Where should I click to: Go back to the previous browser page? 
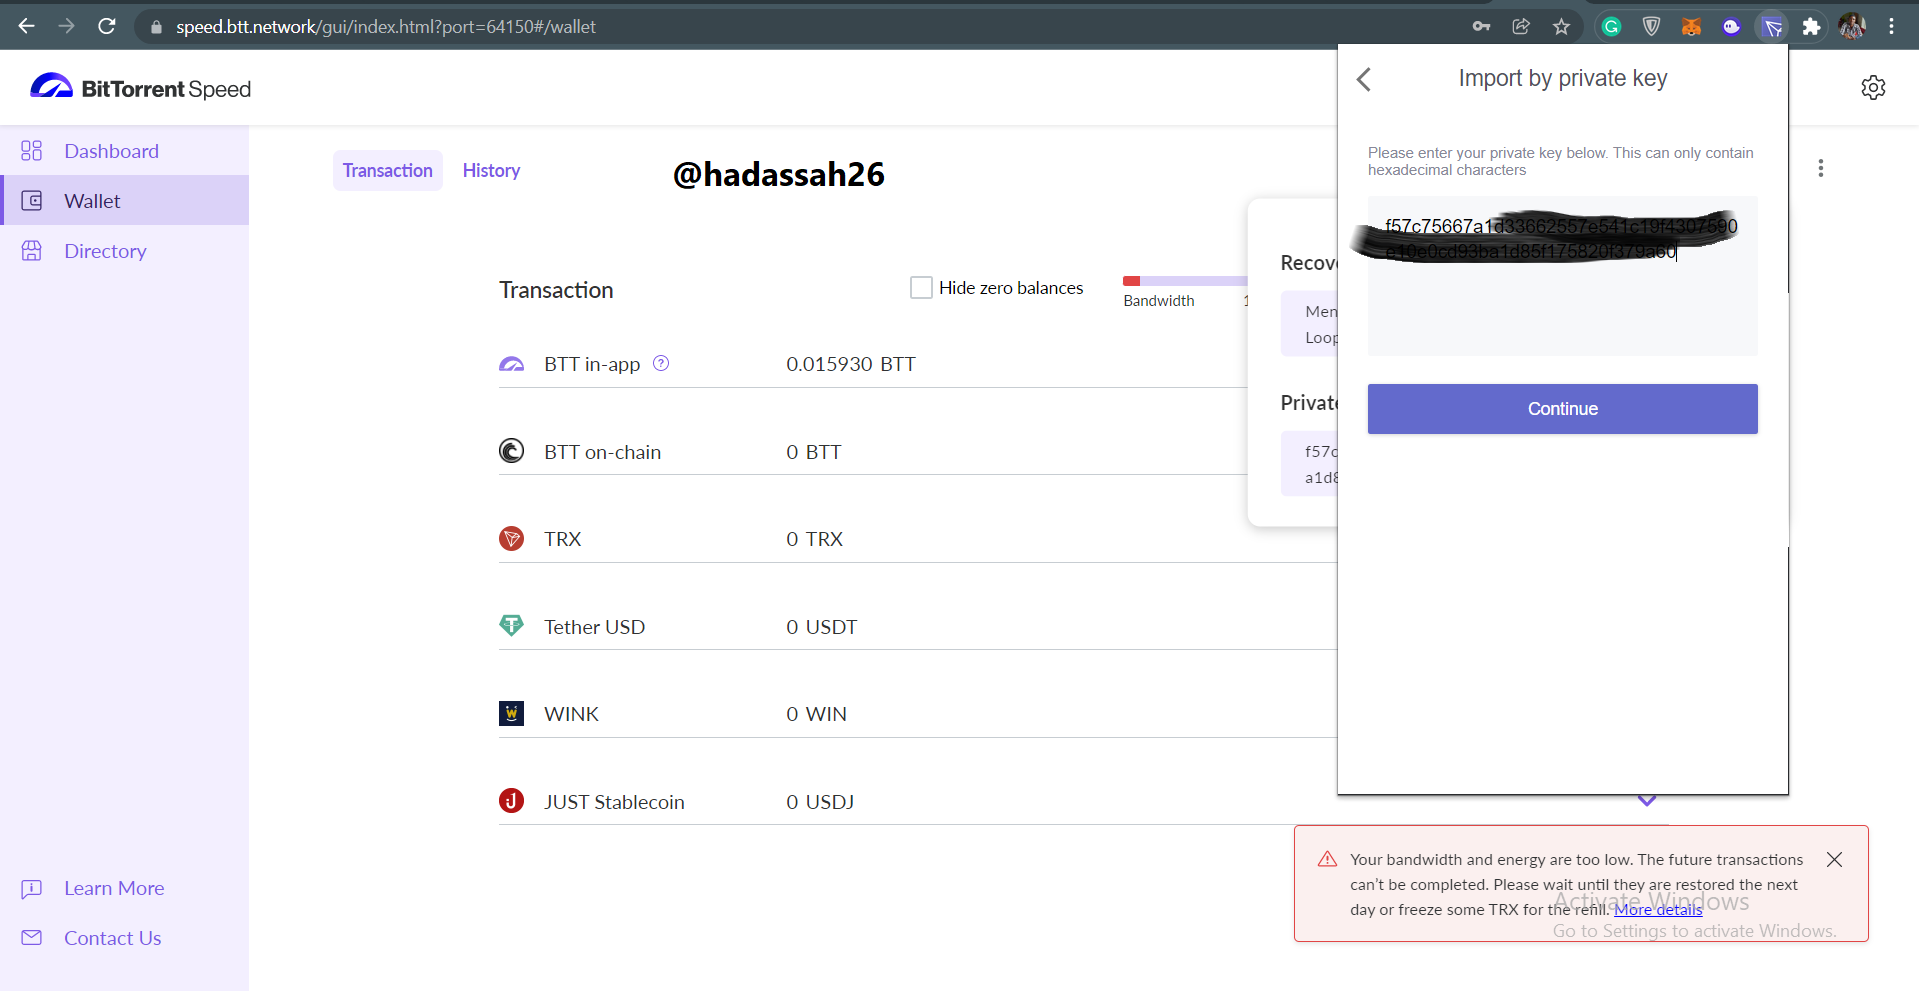(x=27, y=26)
